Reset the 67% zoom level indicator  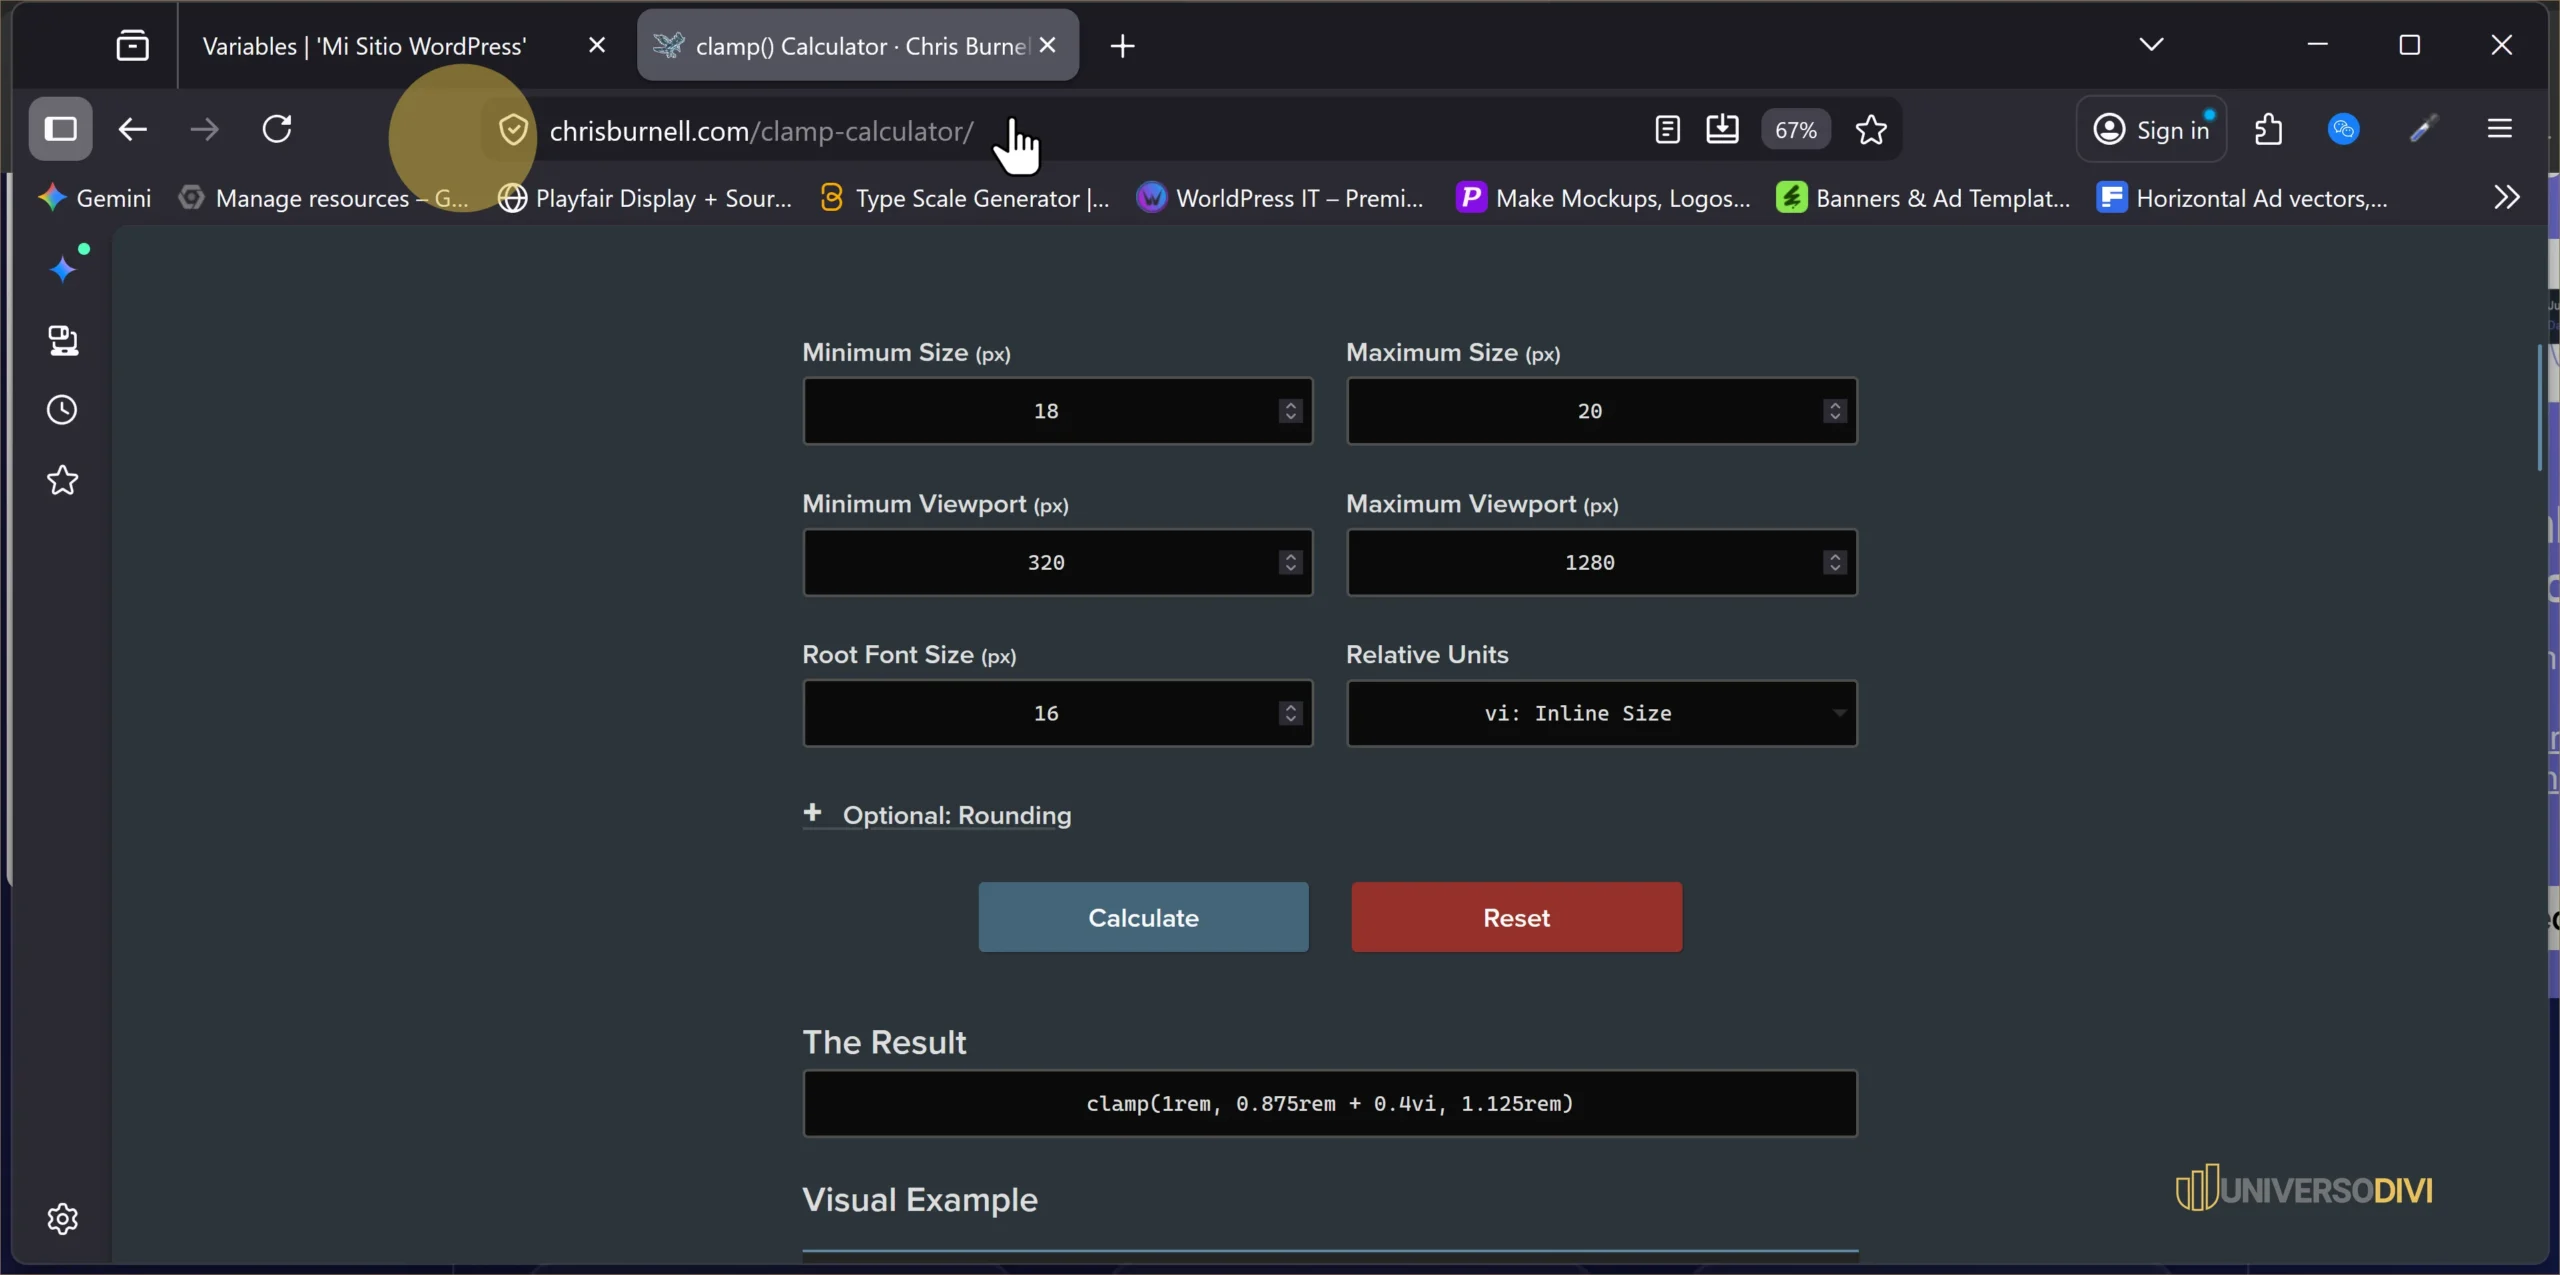pos(1796,130)
